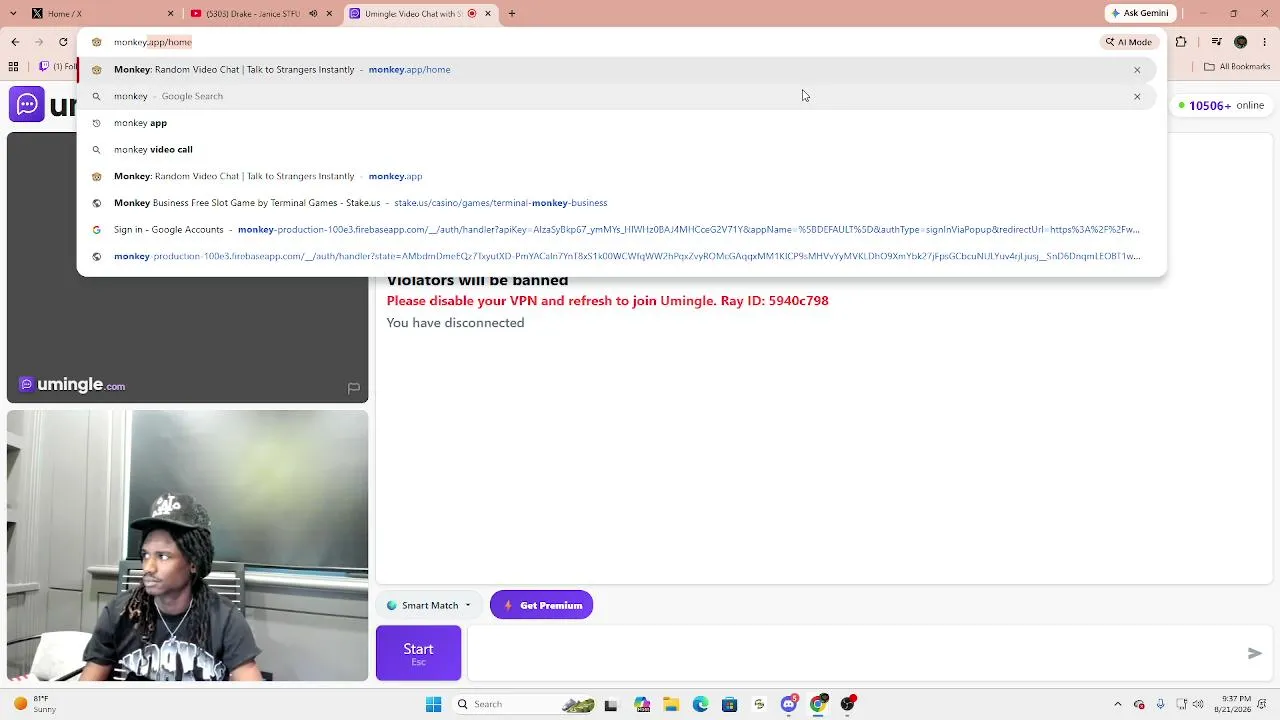Select the 'monkey - Google Search' suggestion
Image resolution: width=1280 pixels, height=720 pixels.
point(616,96)
